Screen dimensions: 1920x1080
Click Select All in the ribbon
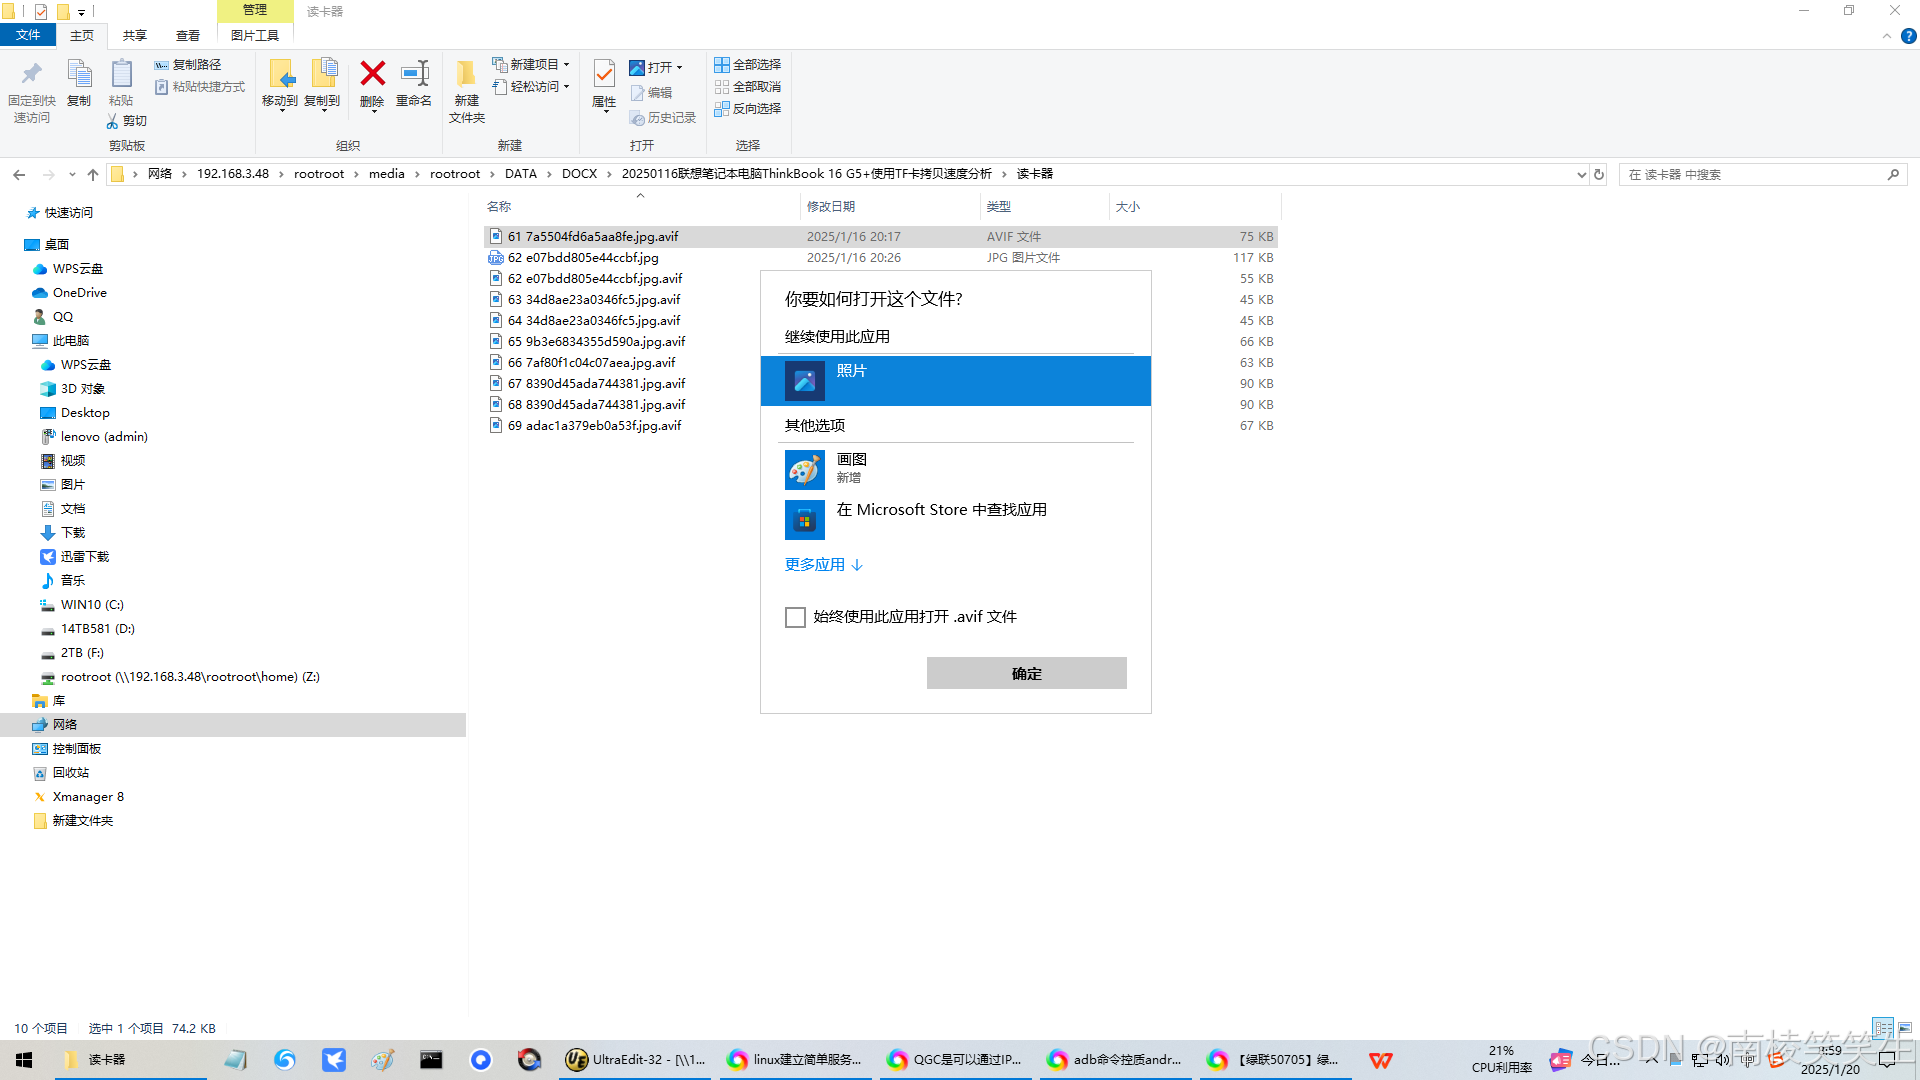tap(747, 64)
